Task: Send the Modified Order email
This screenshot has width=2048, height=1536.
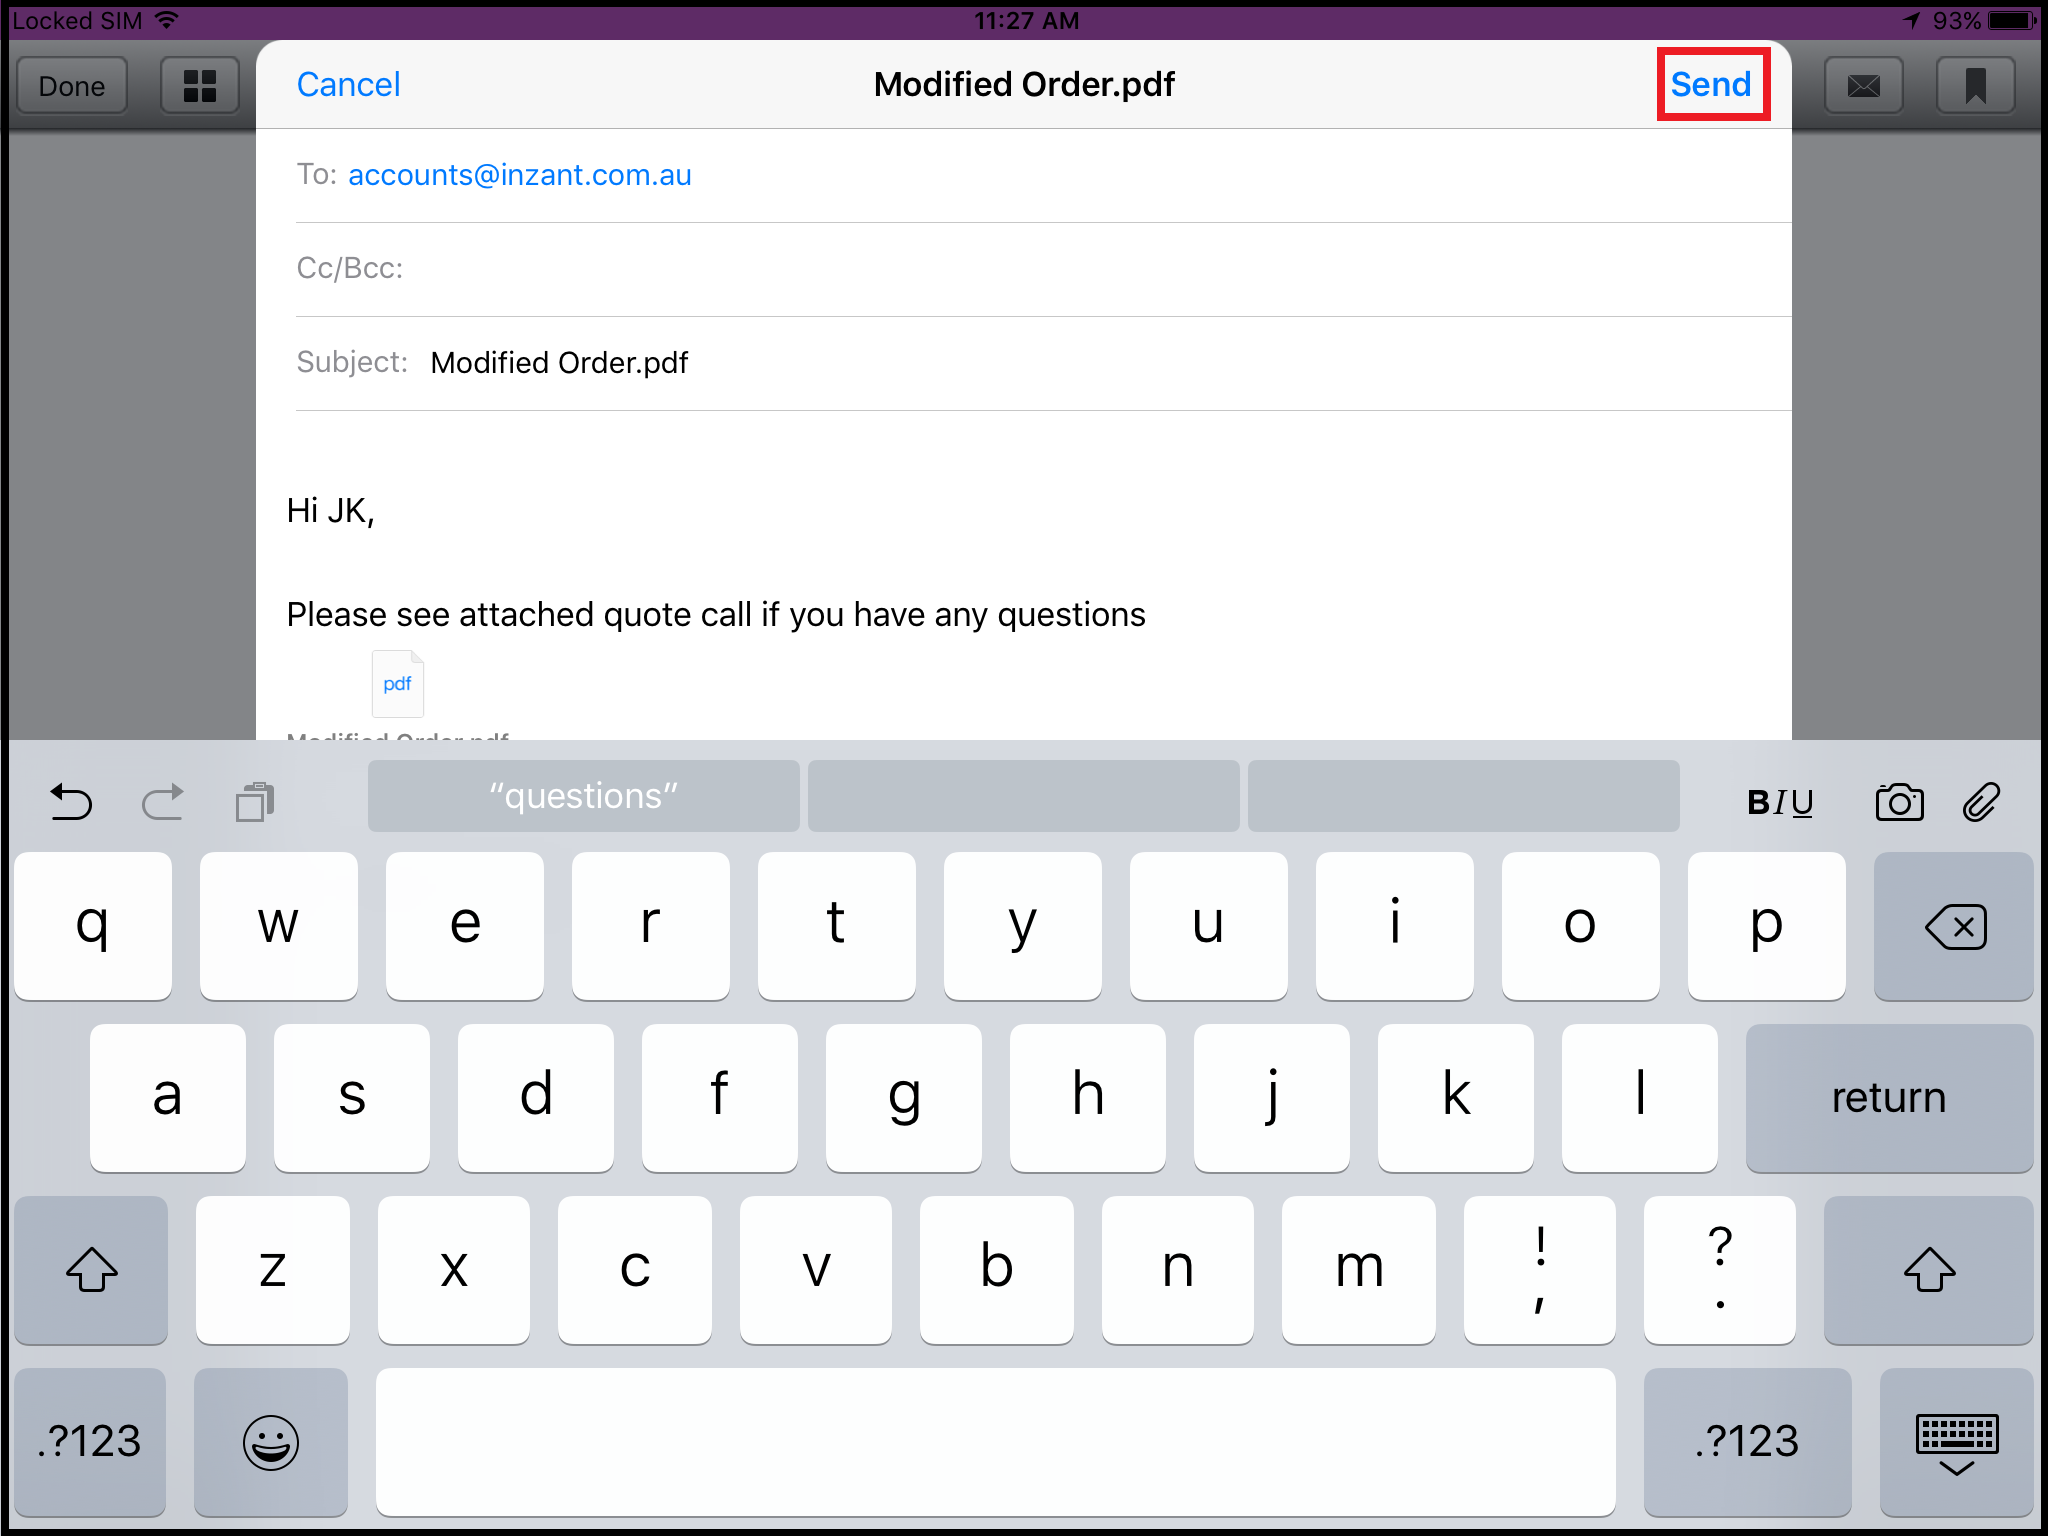Action: pos(1711,84)
